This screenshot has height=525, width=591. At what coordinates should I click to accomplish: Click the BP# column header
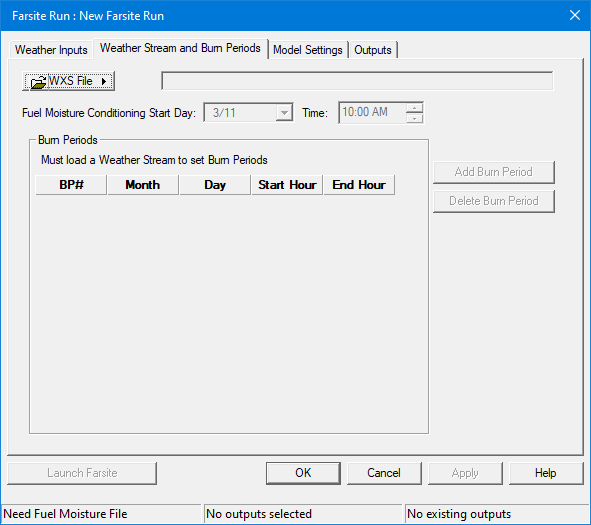point(71,185)
